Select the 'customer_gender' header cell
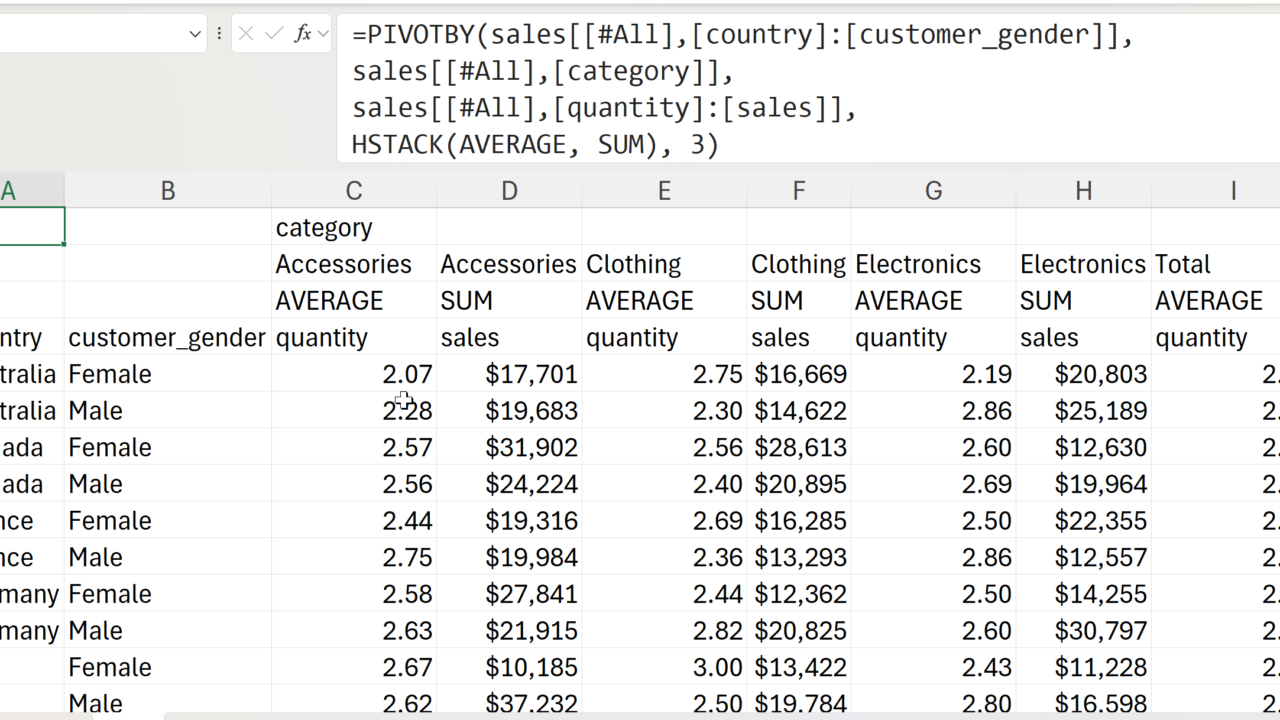This screenshot has height=720, width=1280. point(167,338)
